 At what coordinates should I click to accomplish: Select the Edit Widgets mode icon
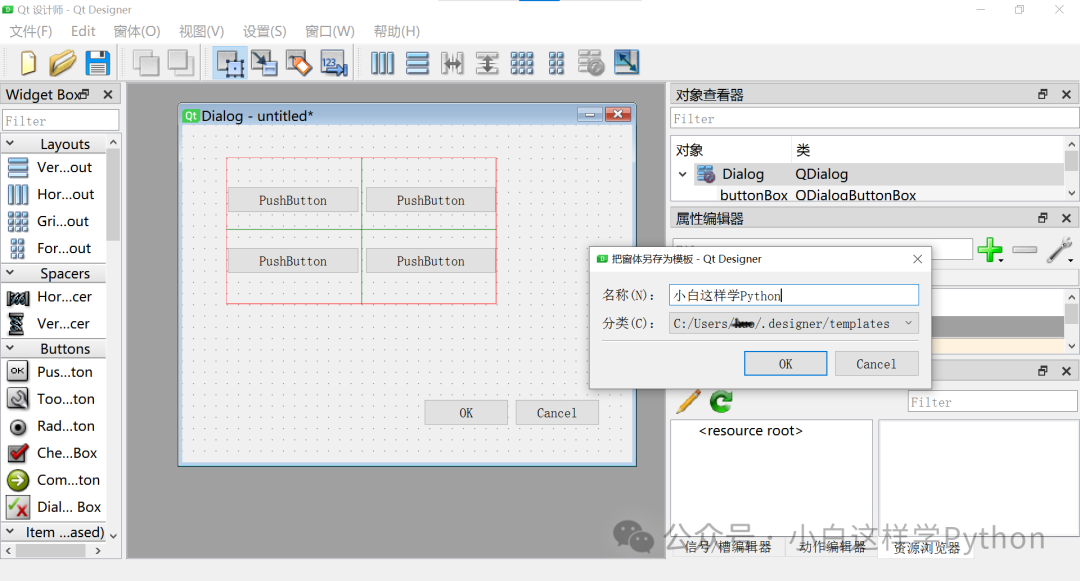pyautogui.click(x=230, y=63)
